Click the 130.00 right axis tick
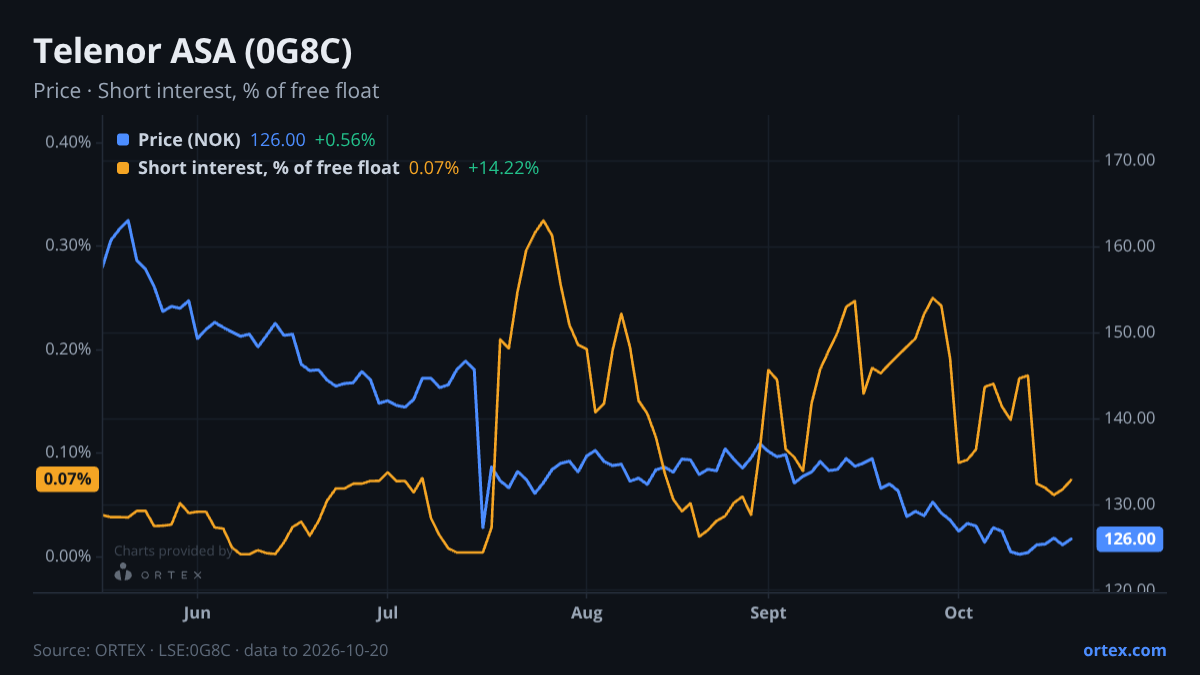Image resolution: width=1200 pixels, height=675 pixels. pyautogui.click(x=1130, y=504)
